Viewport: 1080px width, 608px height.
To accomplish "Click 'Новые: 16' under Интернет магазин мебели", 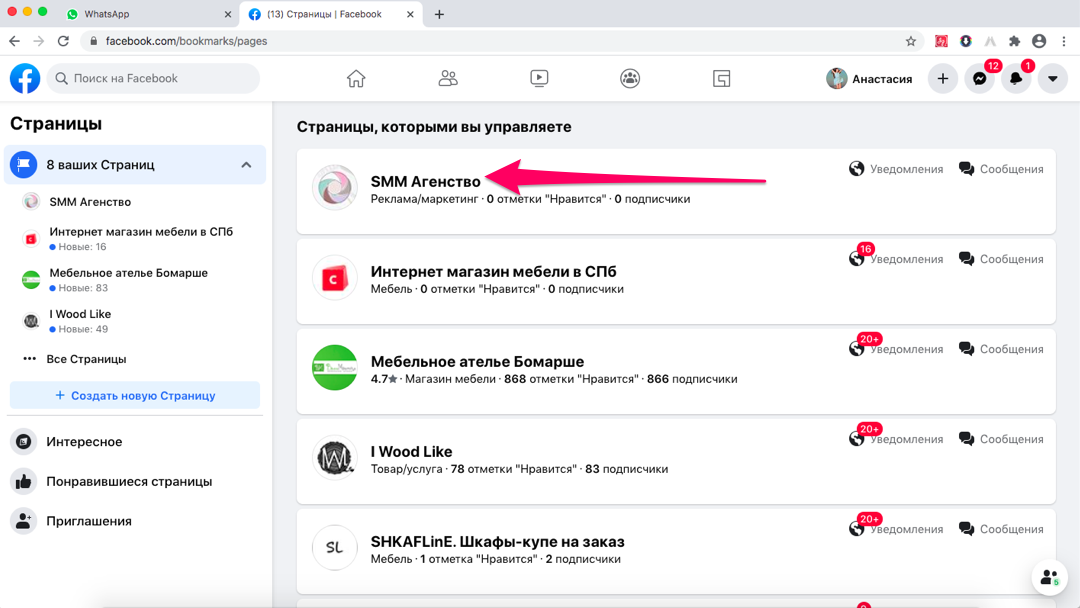I will coord(82,247).
